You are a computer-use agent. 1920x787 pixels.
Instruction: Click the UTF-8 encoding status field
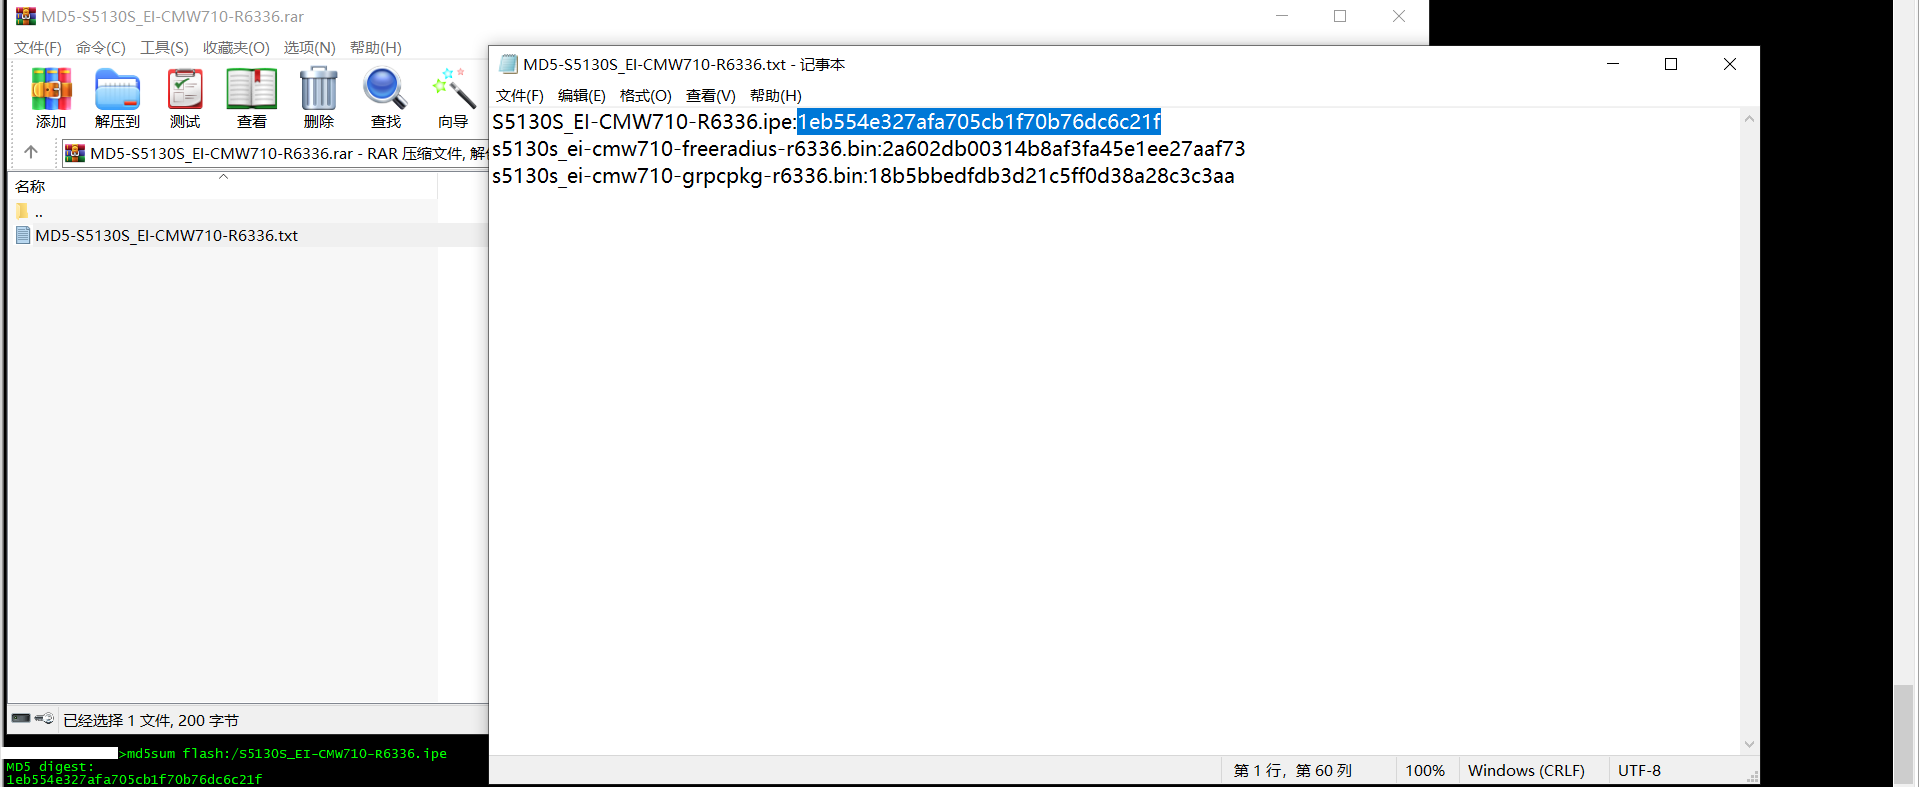[x=1639, y=770]
